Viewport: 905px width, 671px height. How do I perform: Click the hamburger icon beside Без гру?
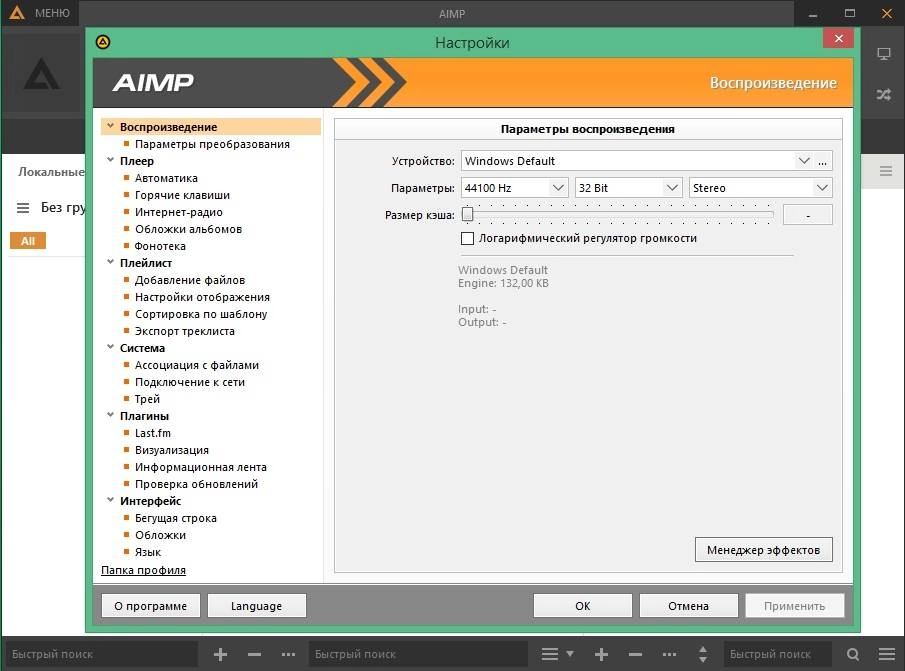pyautogui.click(x=23, y=208)
